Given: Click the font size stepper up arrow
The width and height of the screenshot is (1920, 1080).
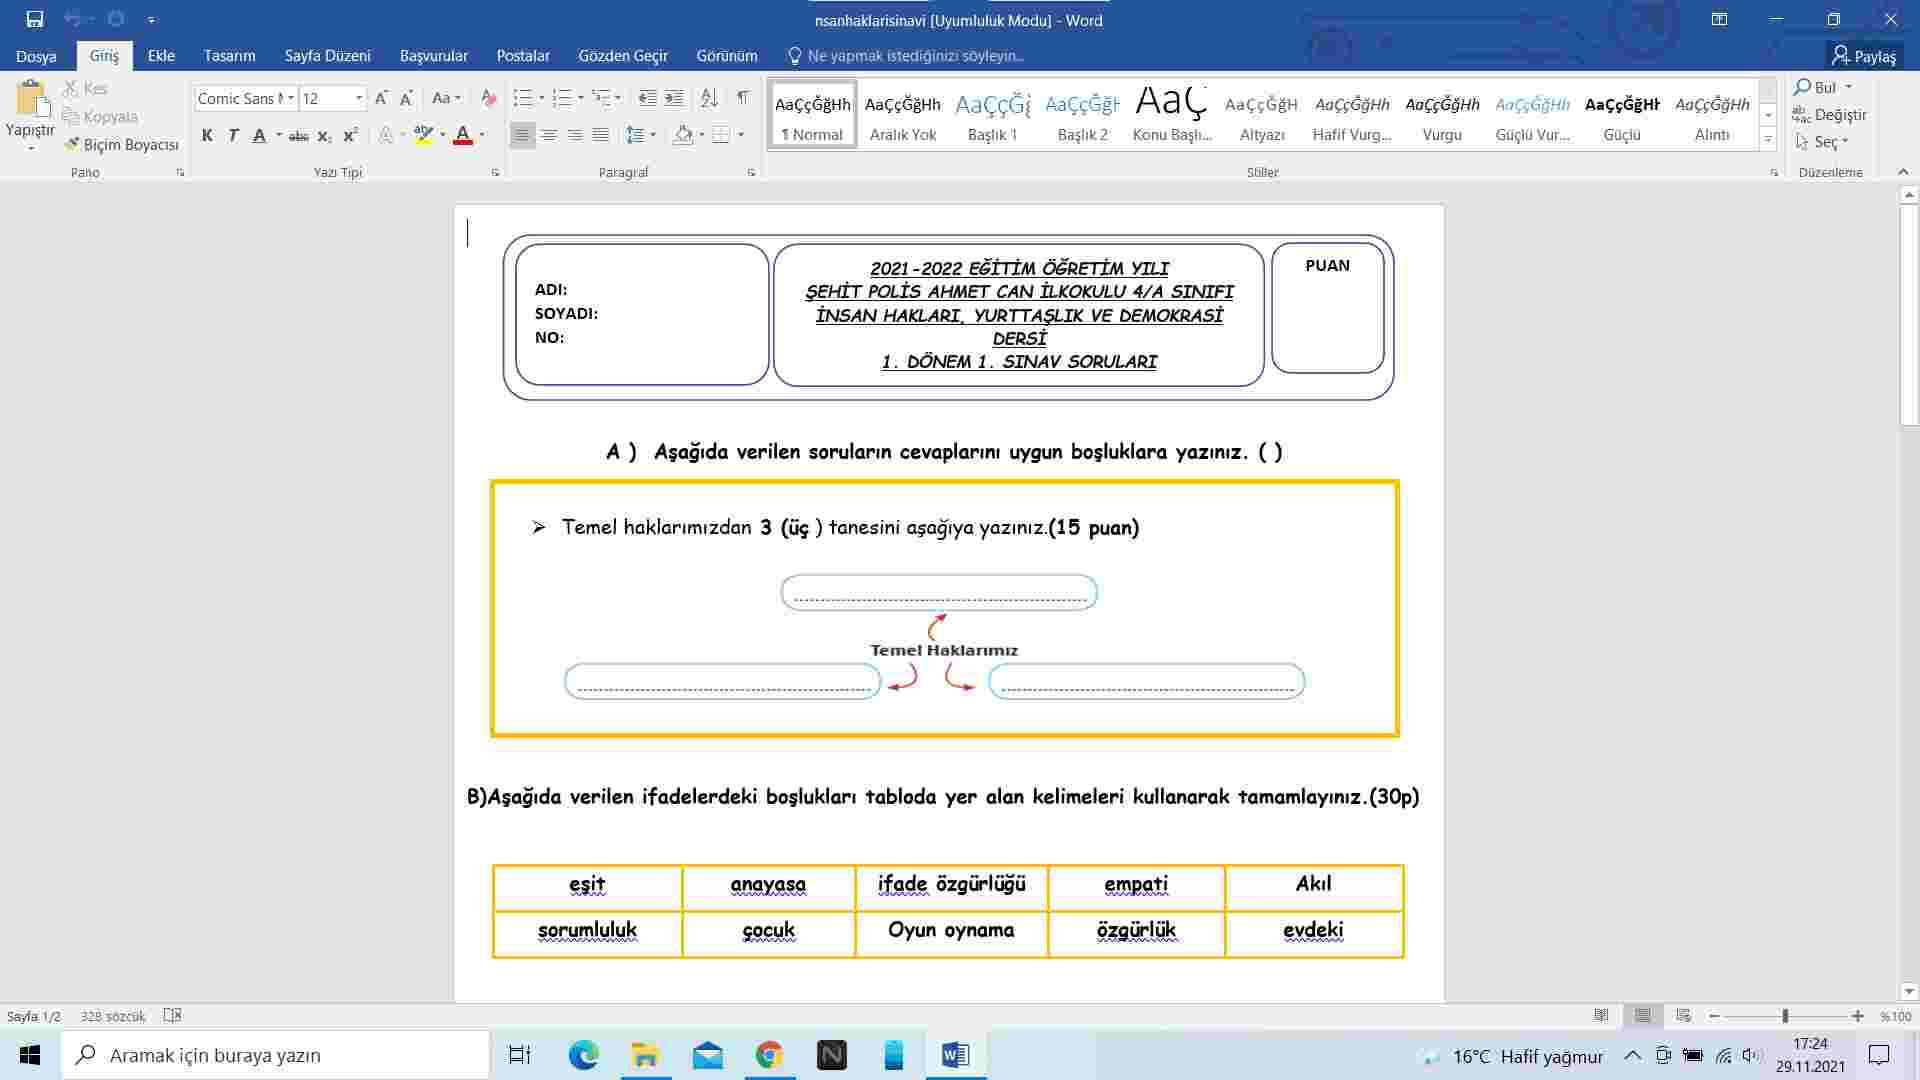Looking at the screenshot, I should pyautogui.click(x=381, y=96).
